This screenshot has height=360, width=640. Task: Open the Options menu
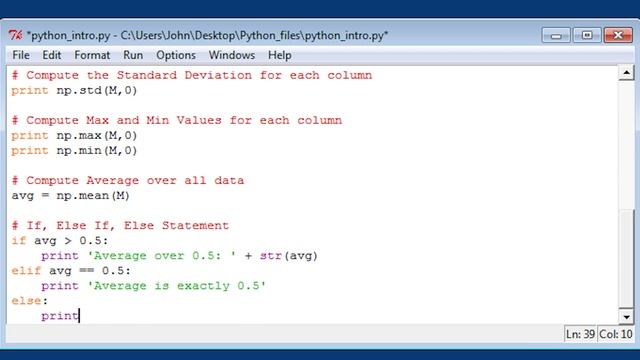(x=176, y=55)
